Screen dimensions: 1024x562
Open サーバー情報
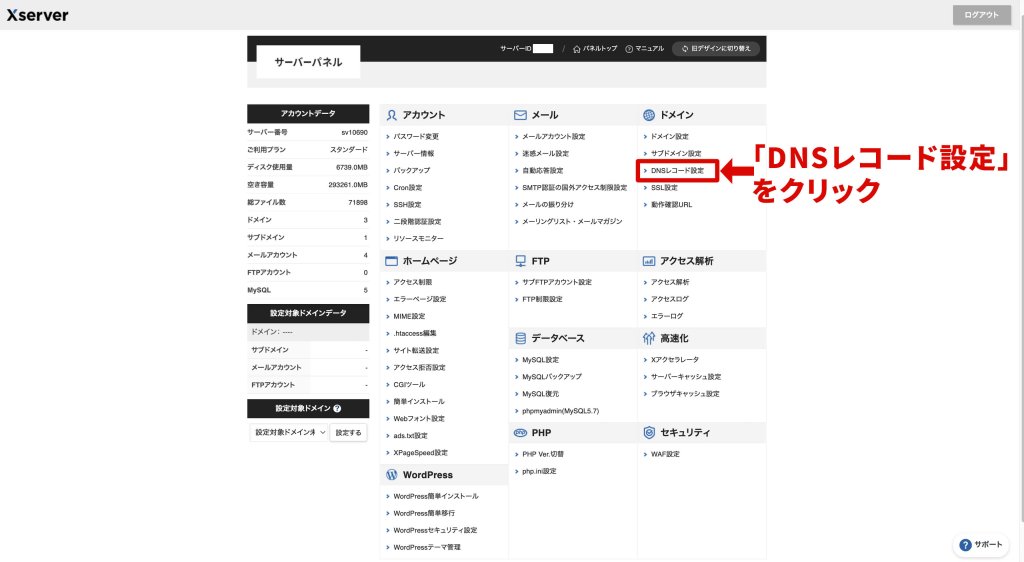coord(413,153)
